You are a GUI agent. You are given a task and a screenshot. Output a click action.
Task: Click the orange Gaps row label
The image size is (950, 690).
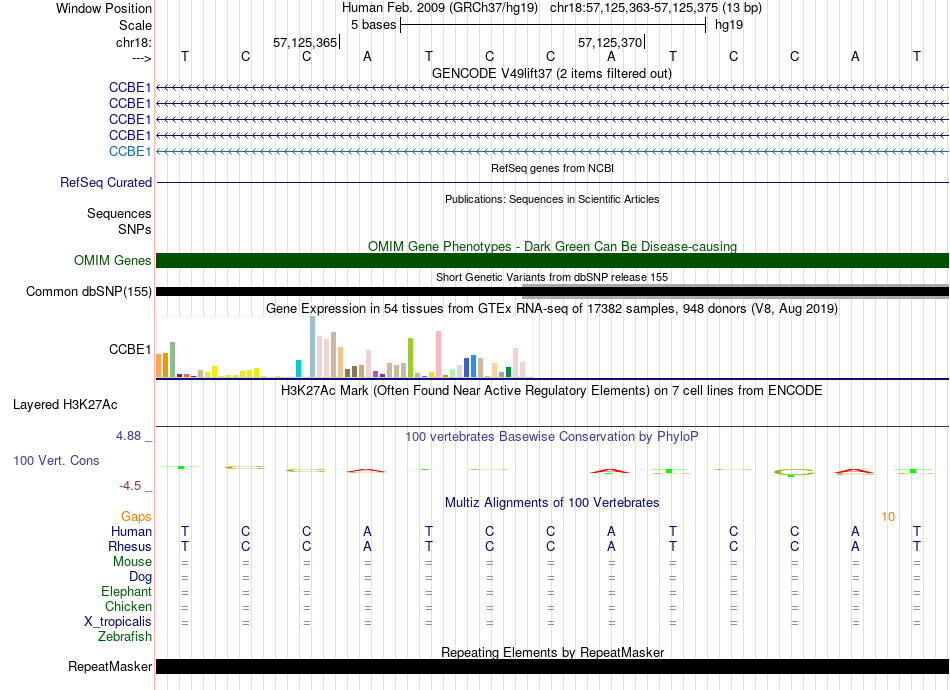(x=136, y=516)
